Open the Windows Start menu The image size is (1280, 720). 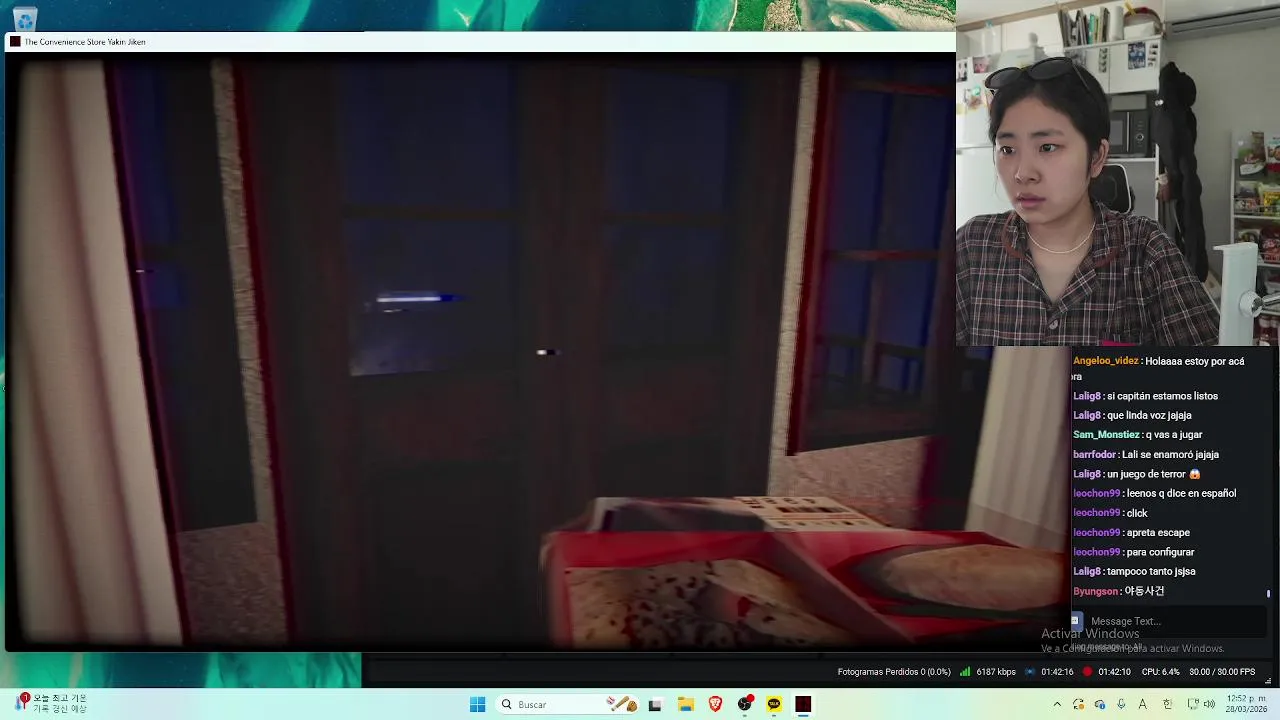click(x=477, y=704)
